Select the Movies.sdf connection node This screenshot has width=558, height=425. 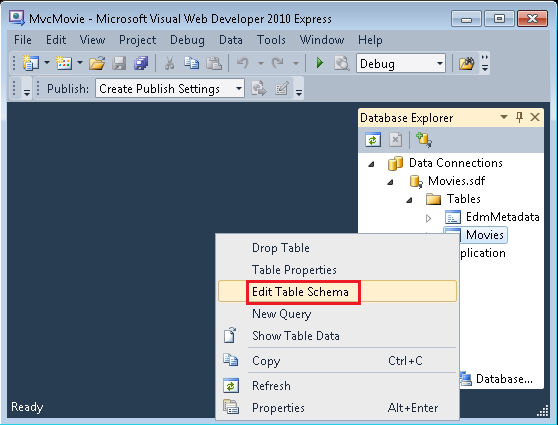(x=456, y=181)
